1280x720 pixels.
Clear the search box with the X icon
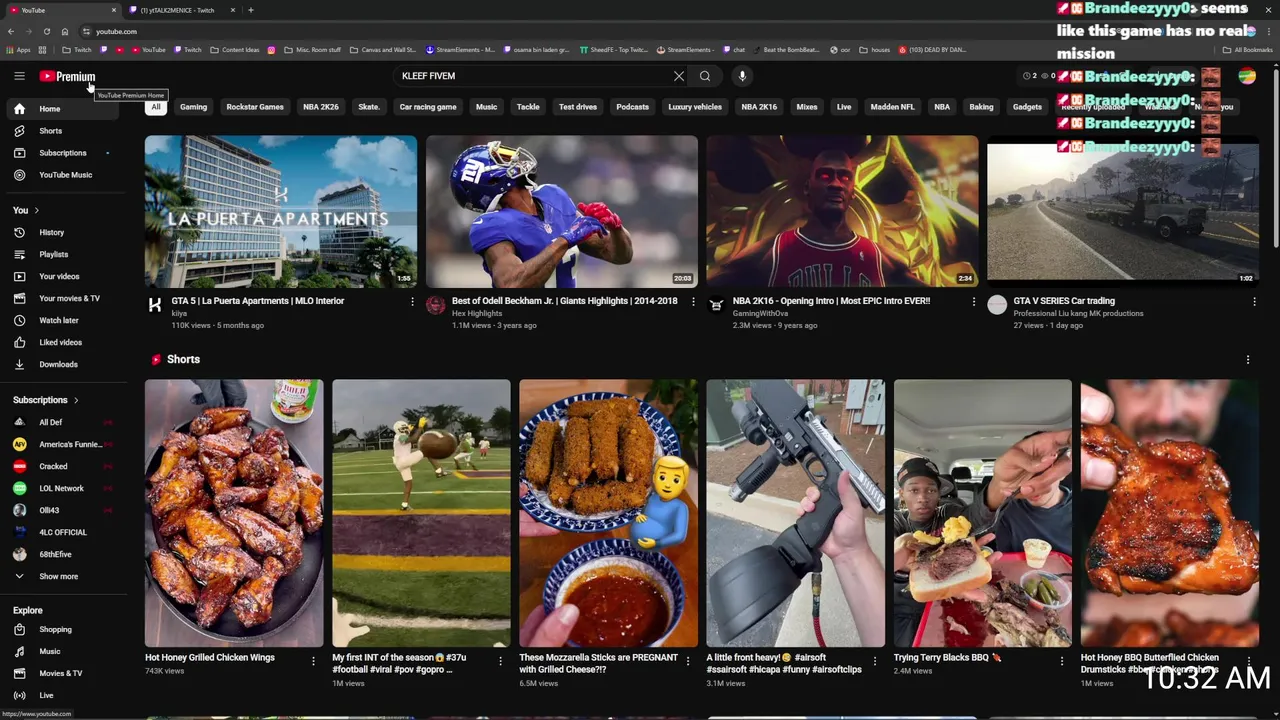pyautogui.click(x=679, y=76)
